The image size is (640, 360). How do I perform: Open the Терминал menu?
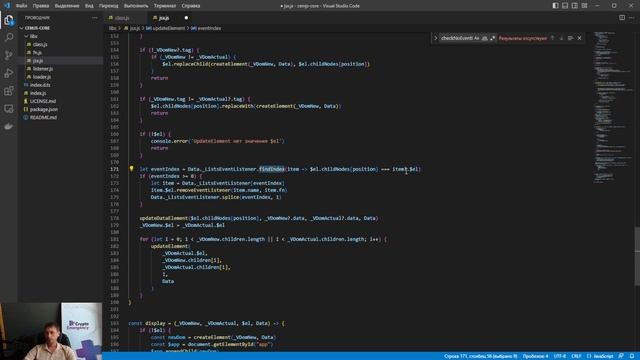[x=165, y=6]
